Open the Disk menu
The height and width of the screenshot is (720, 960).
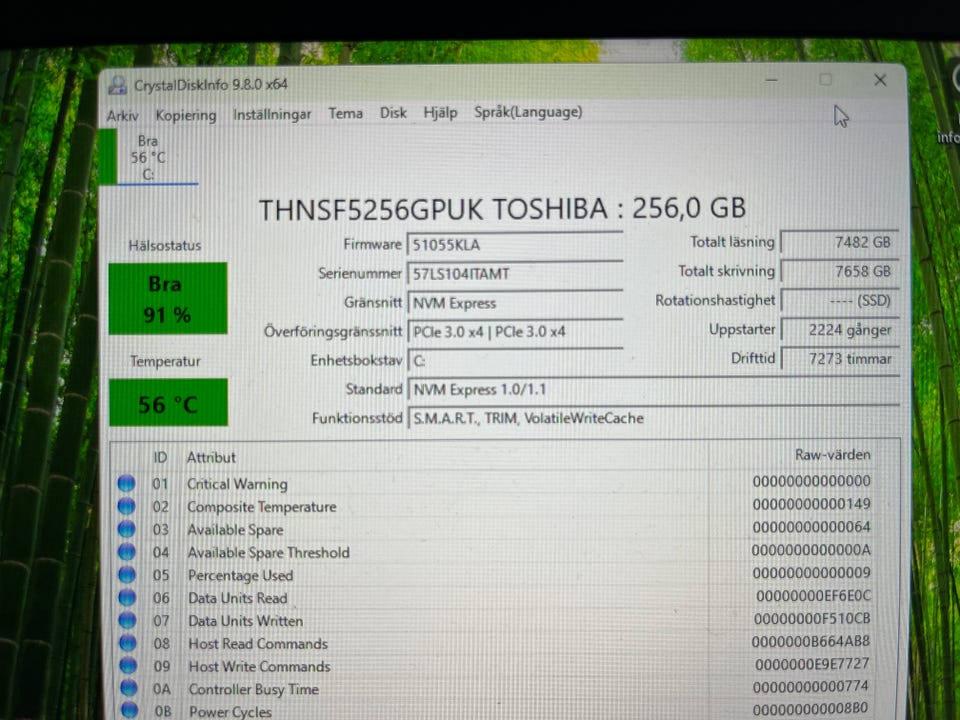[393, 113]
